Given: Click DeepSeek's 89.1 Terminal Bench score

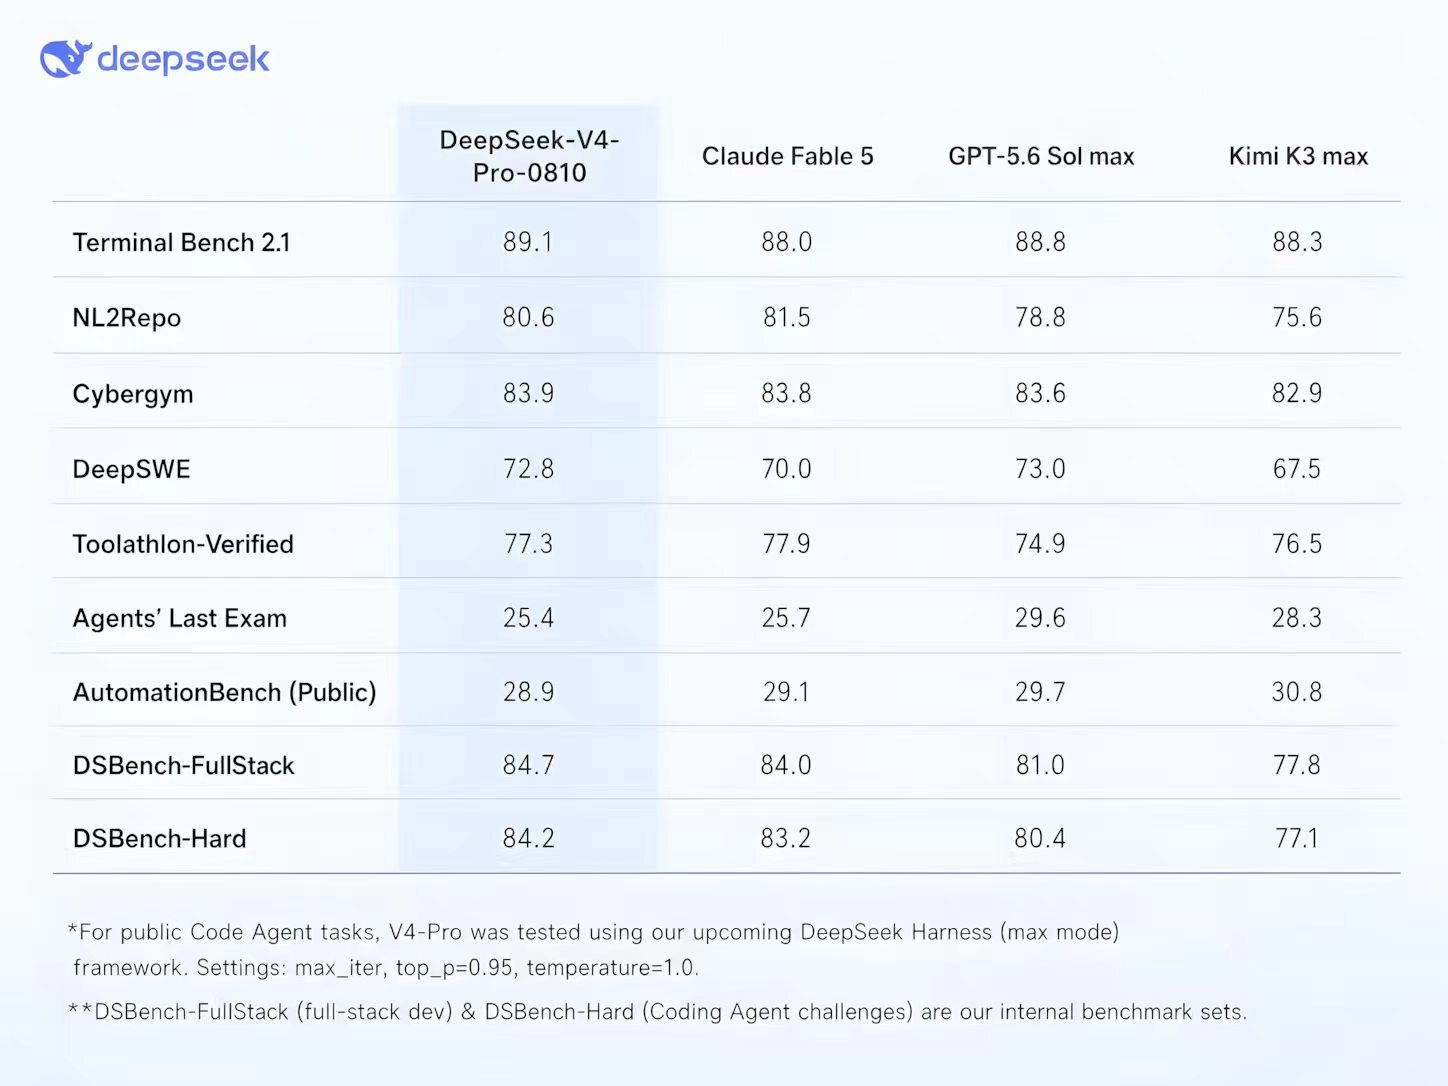Looking at the screenshot, I should coord(528,242).
